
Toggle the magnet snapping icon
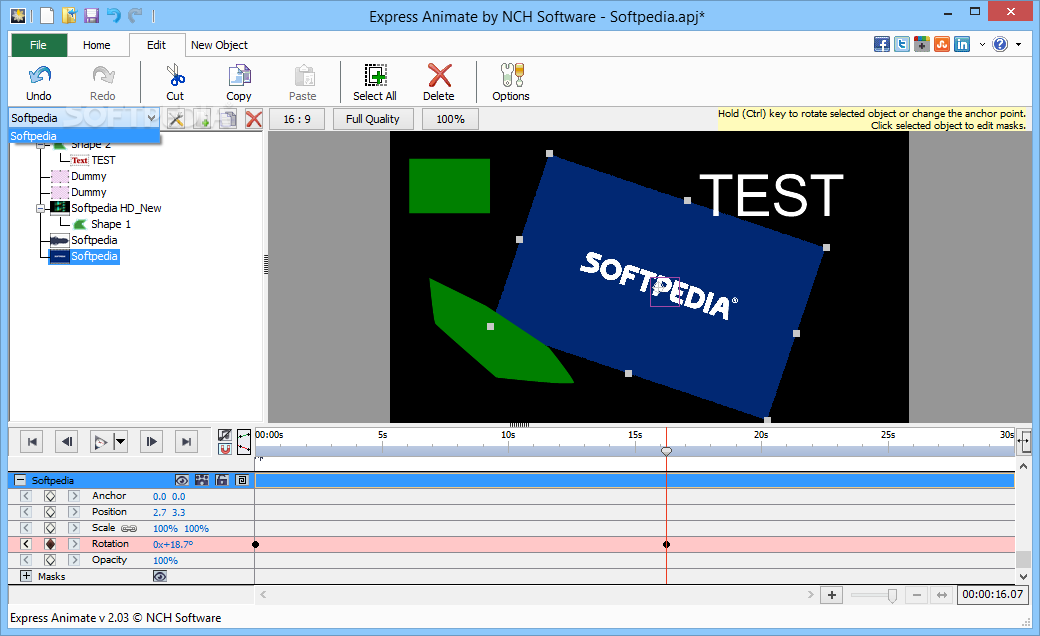[x=225, y=449]
